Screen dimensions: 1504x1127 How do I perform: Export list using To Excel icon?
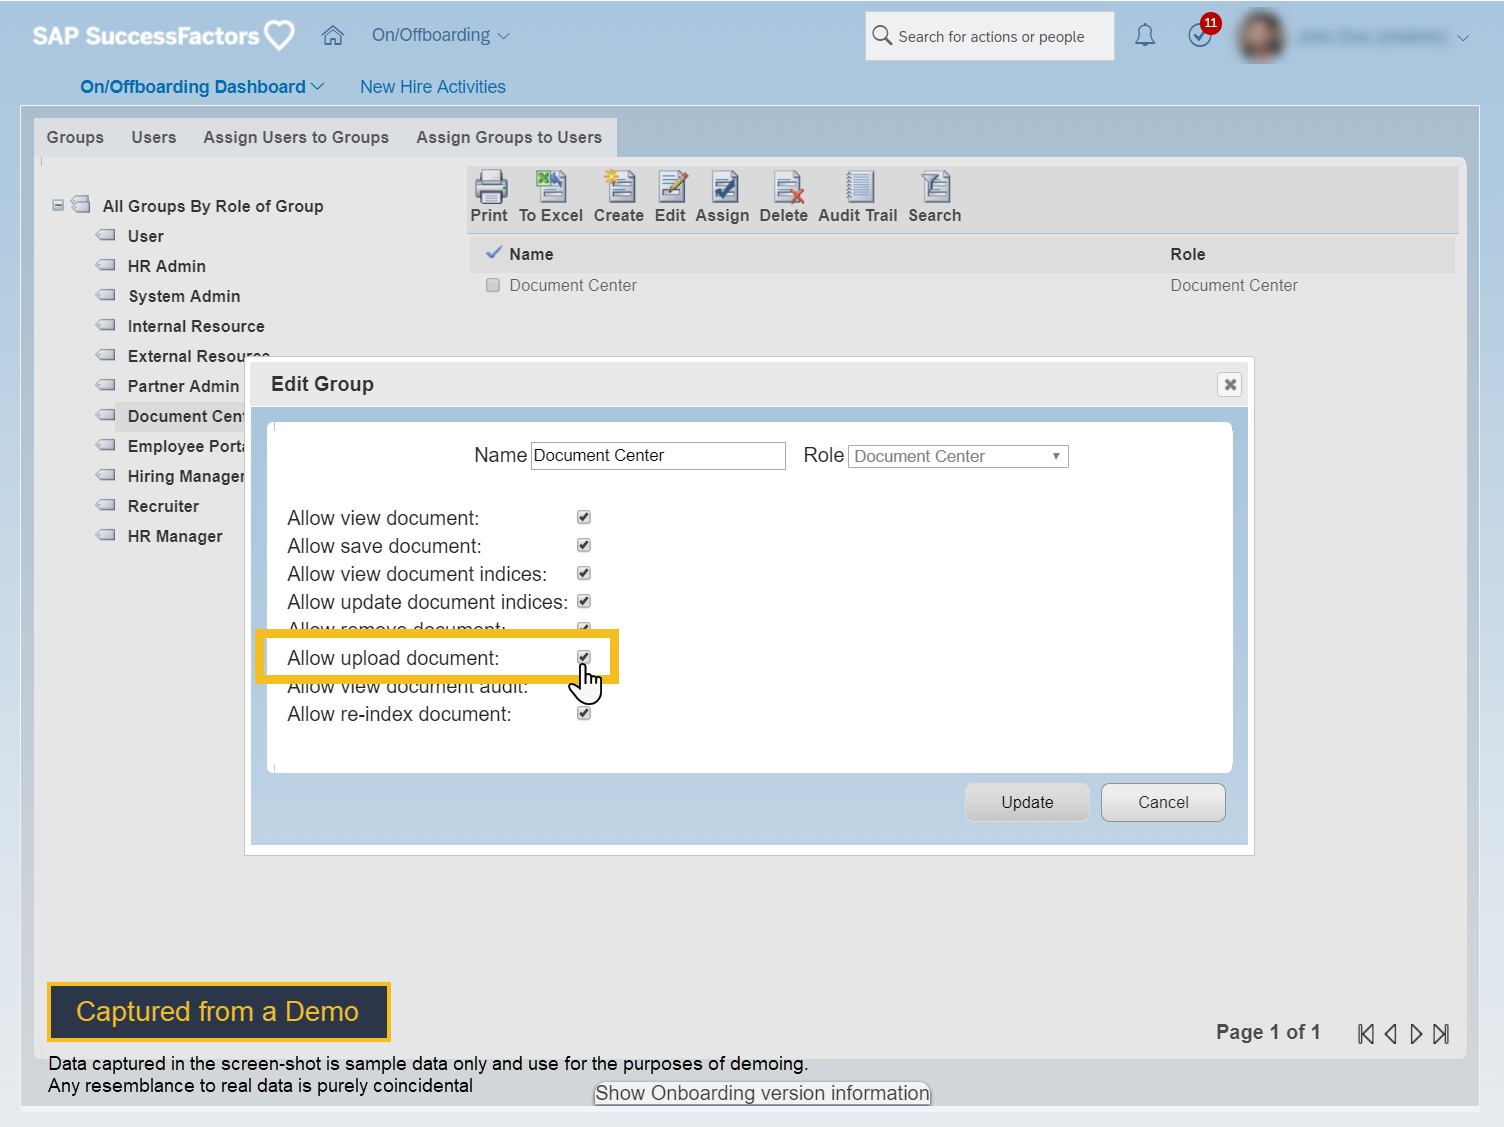click(551, 187)
